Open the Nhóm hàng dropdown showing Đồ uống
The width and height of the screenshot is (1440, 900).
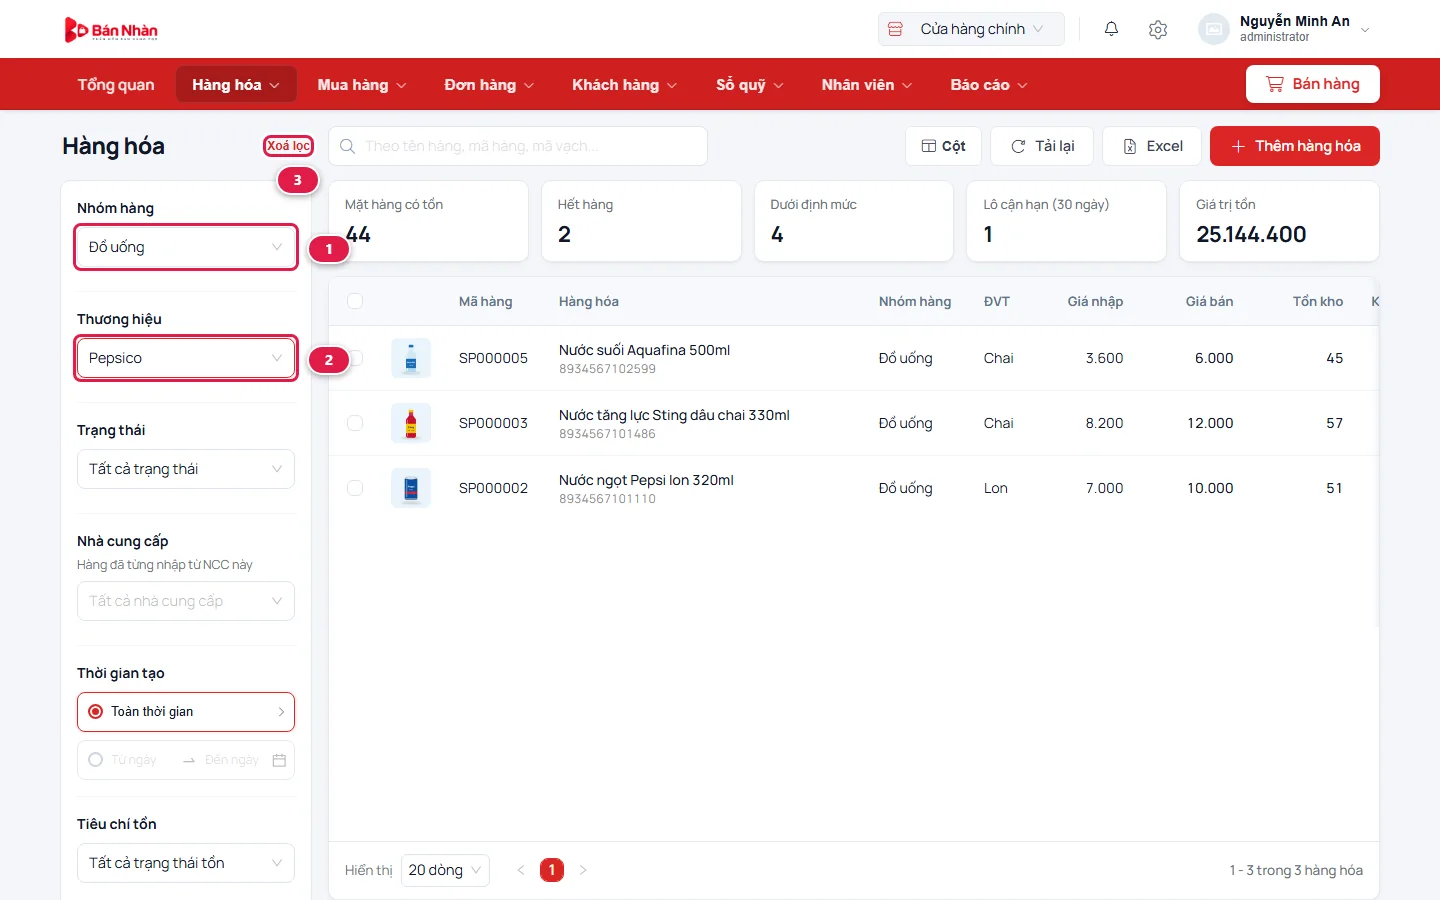186,247
